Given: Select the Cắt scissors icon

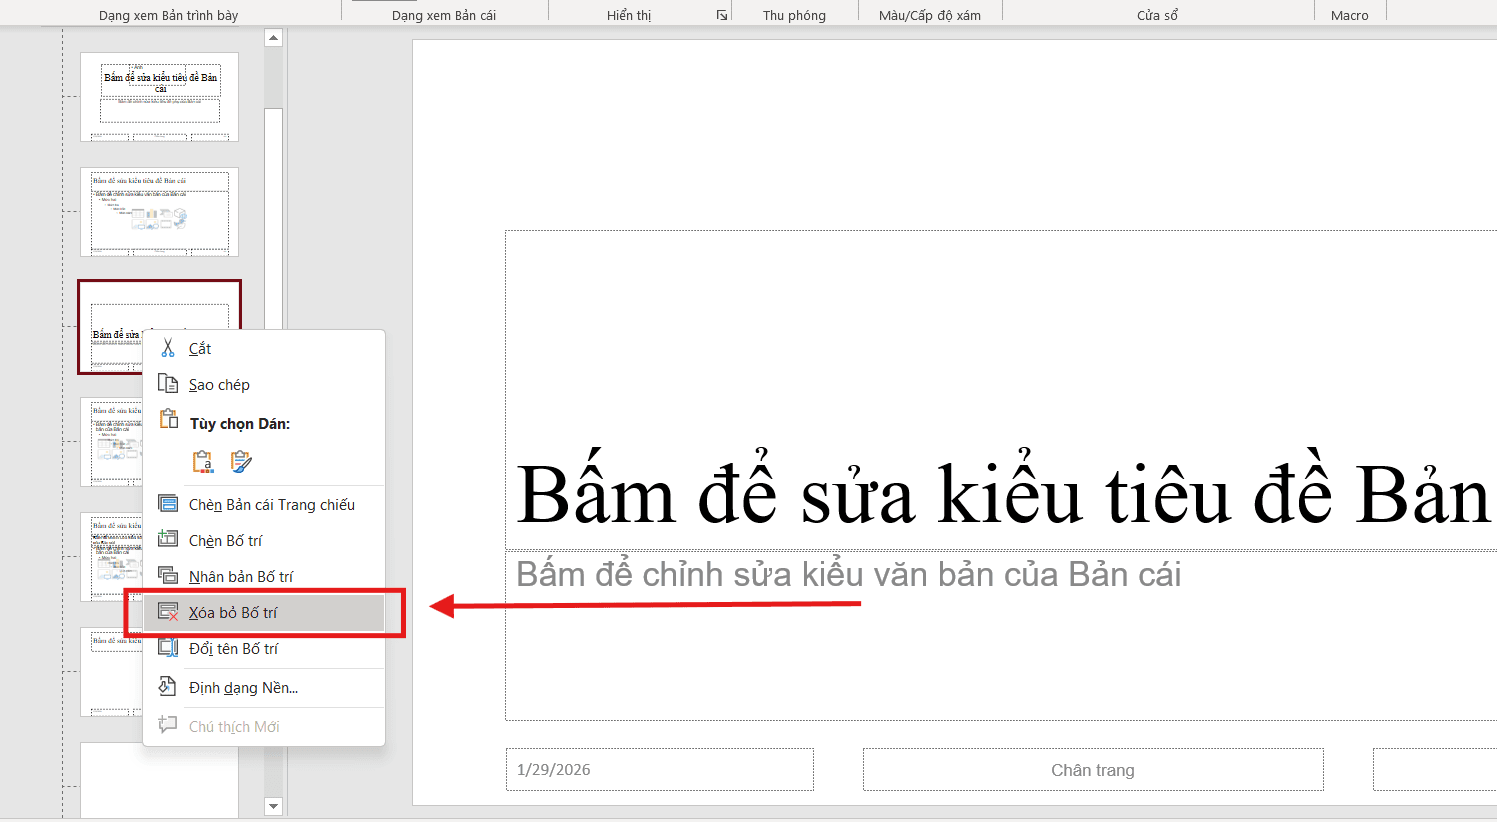Looking at the screenshot, I should [x=168, y=348].
